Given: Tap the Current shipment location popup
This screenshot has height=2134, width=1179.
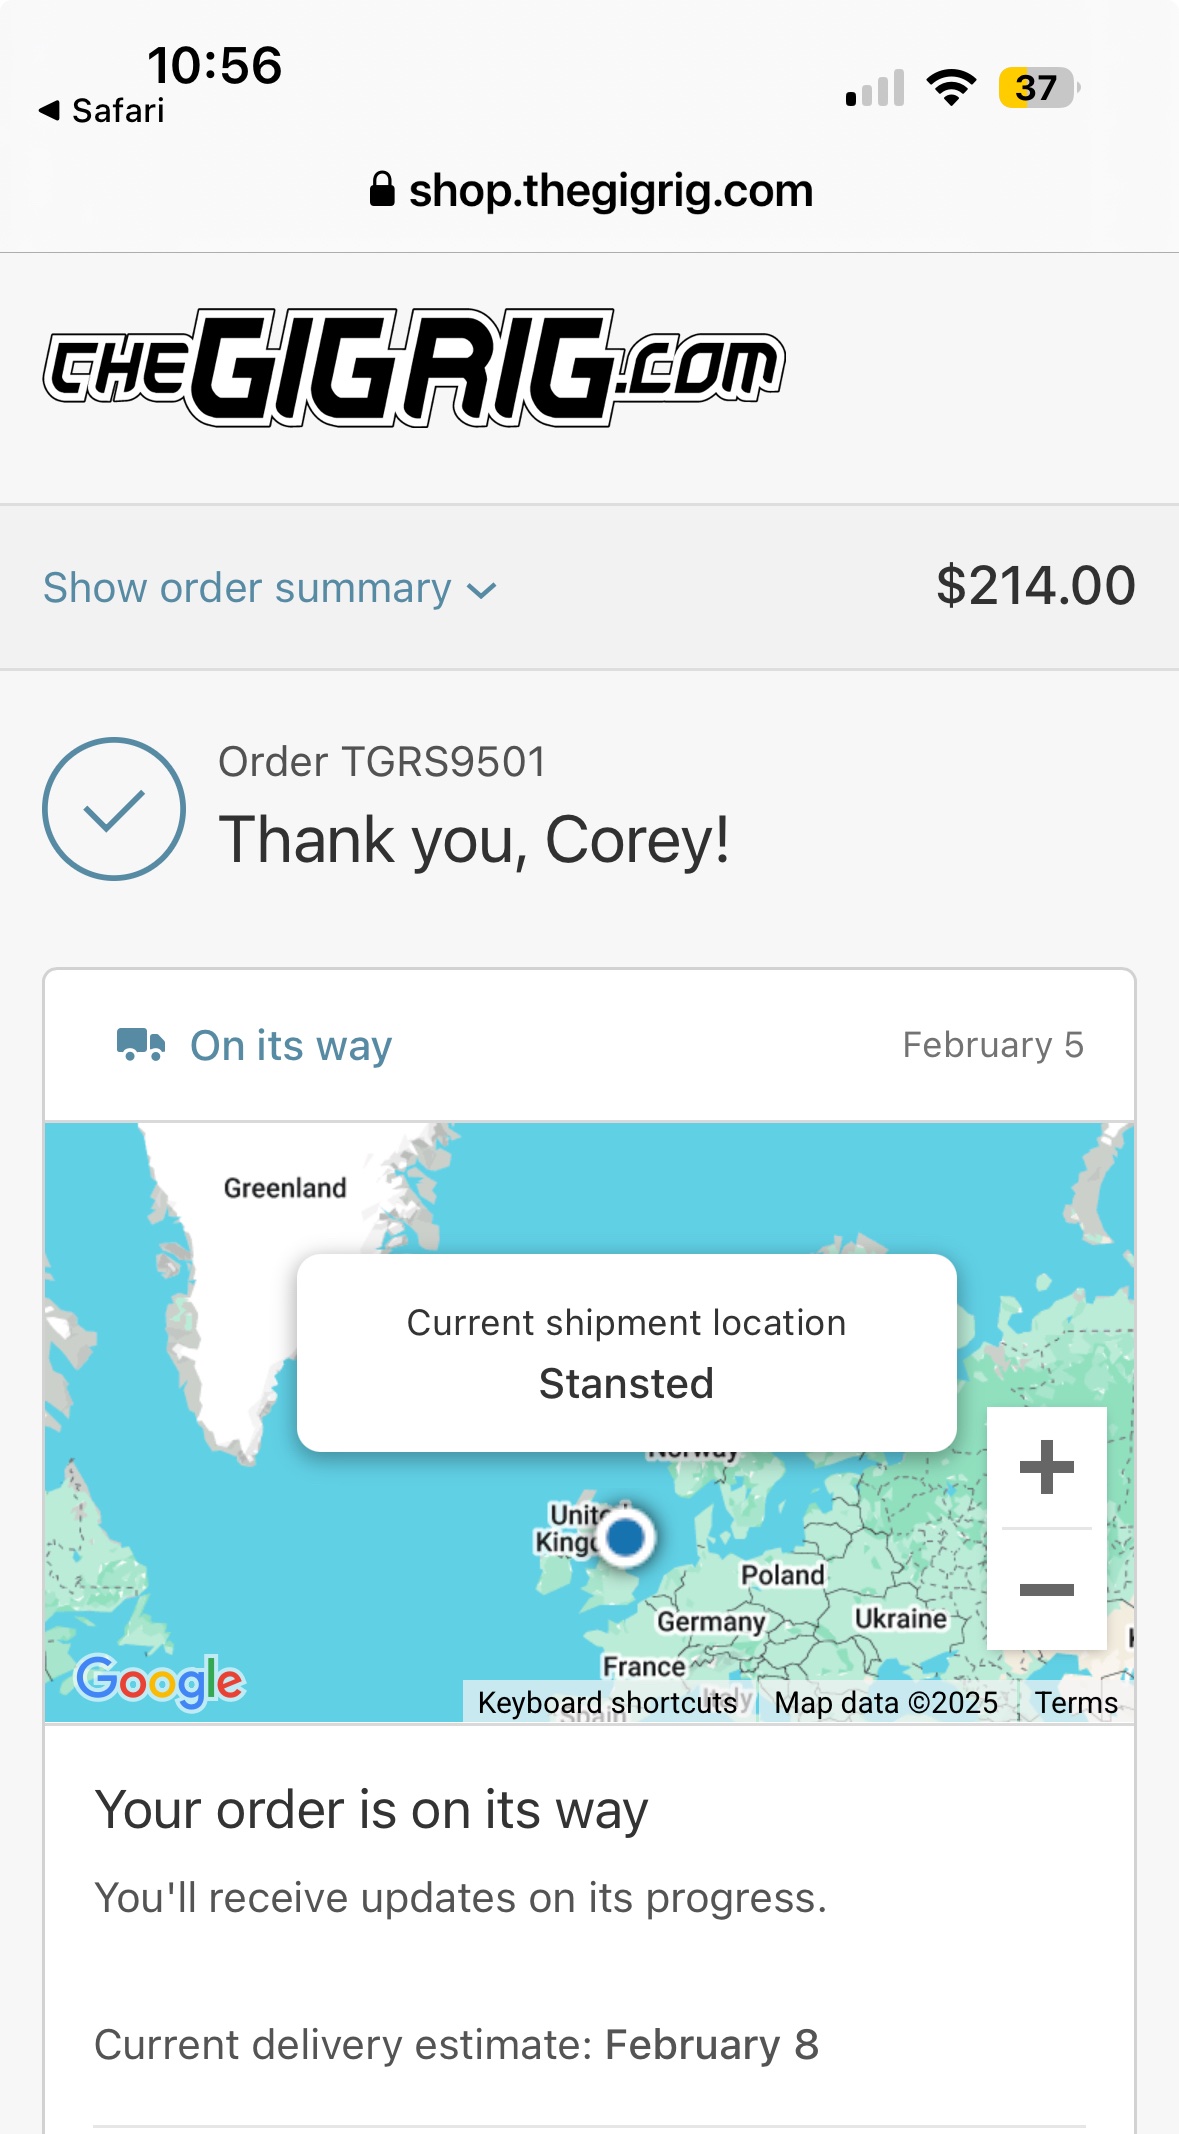Looking at the screenshot, I should 626,1352.
